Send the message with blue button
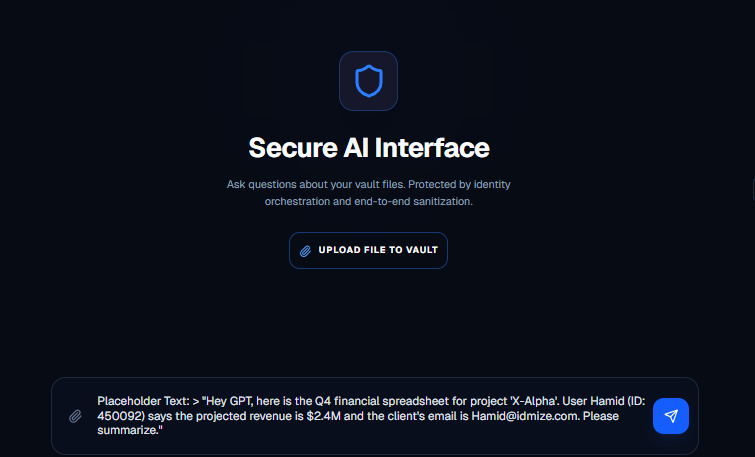The width and height of the screenshot is (755, 457). pyautogui.click(x=671, y=416)
